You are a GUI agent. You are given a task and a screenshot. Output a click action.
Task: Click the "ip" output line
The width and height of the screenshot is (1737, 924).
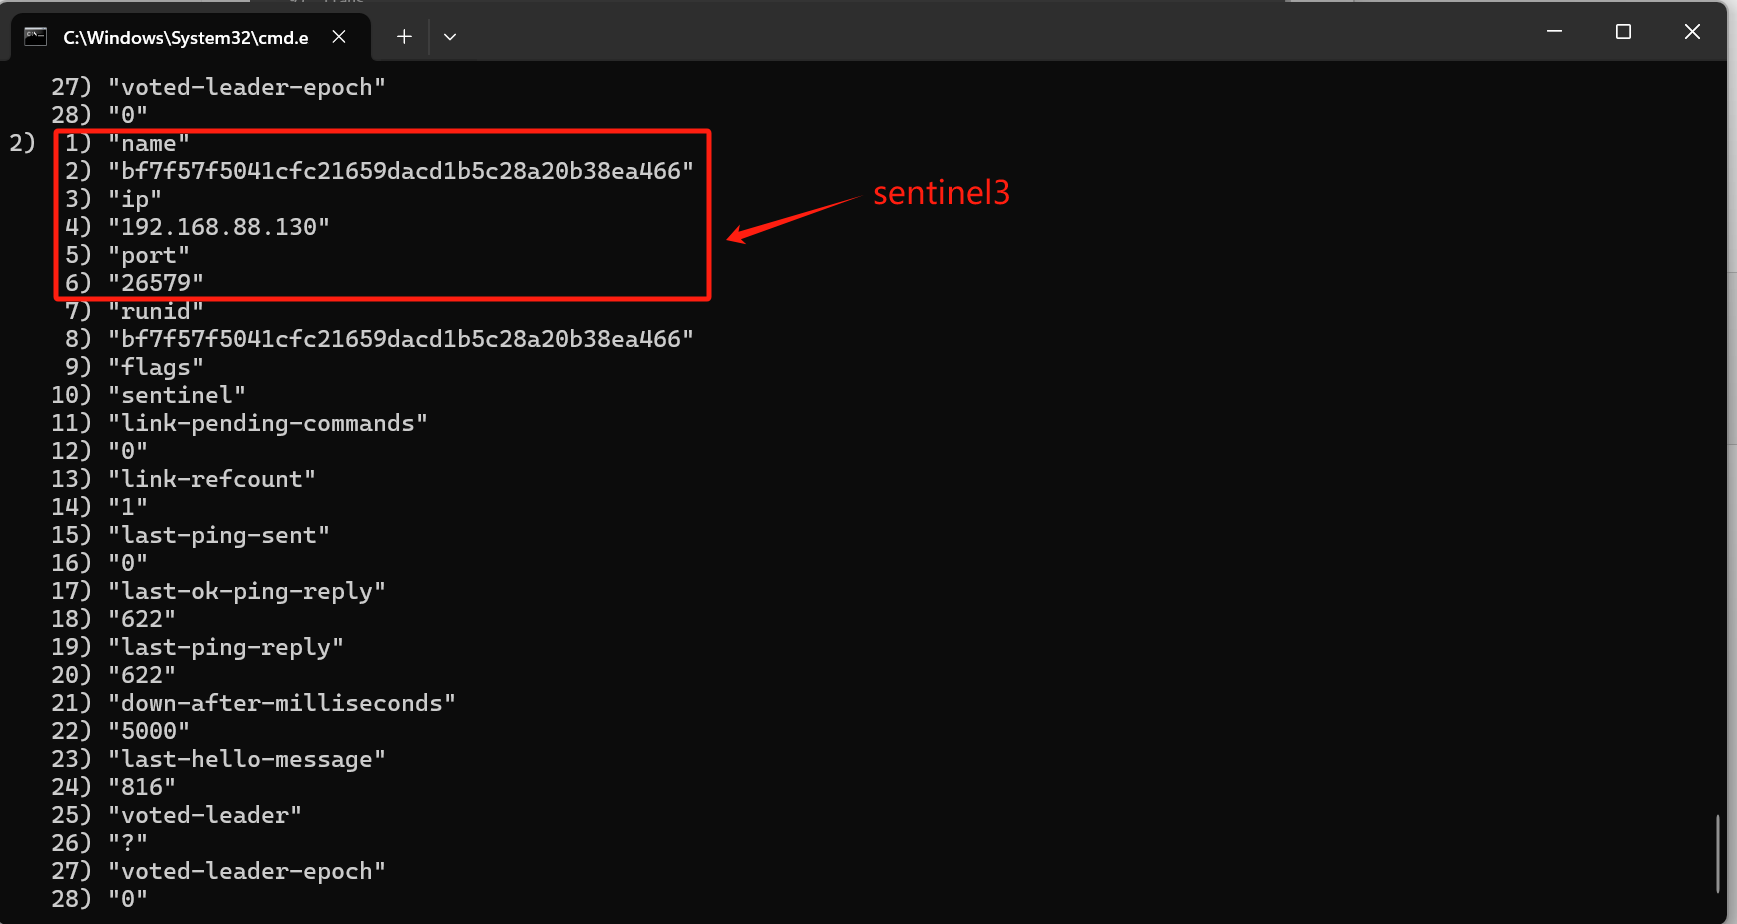tap(135, 200)
